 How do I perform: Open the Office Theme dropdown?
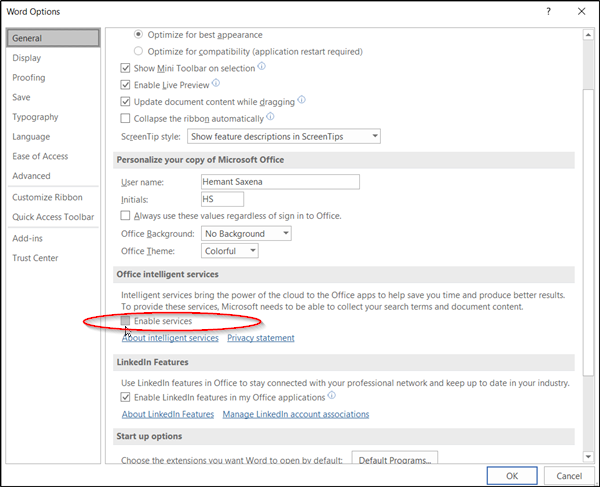(x=230, y=251)
